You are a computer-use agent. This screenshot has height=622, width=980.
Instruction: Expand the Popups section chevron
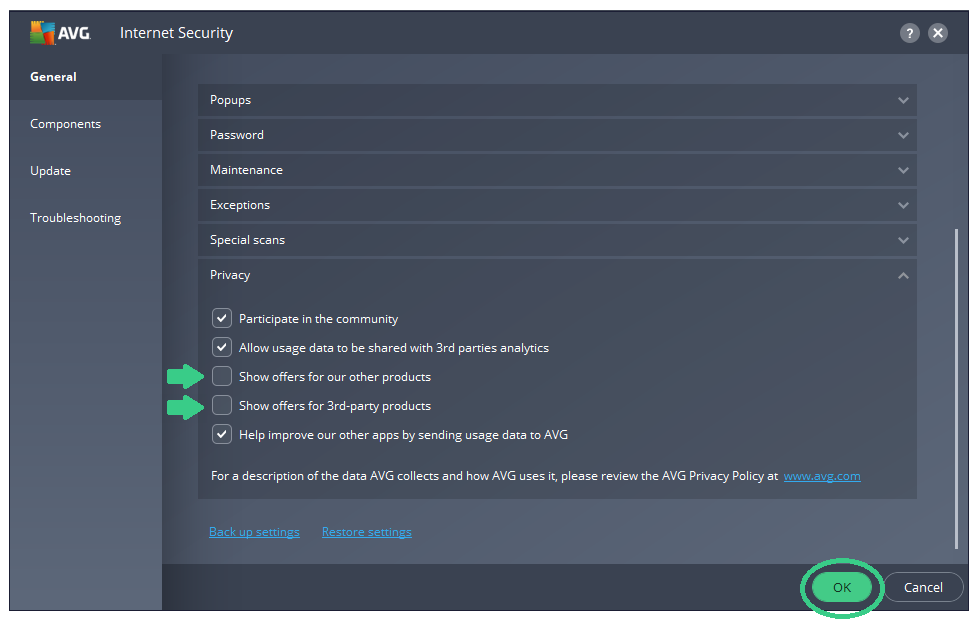pyautogui.click(x=903, y=100)
